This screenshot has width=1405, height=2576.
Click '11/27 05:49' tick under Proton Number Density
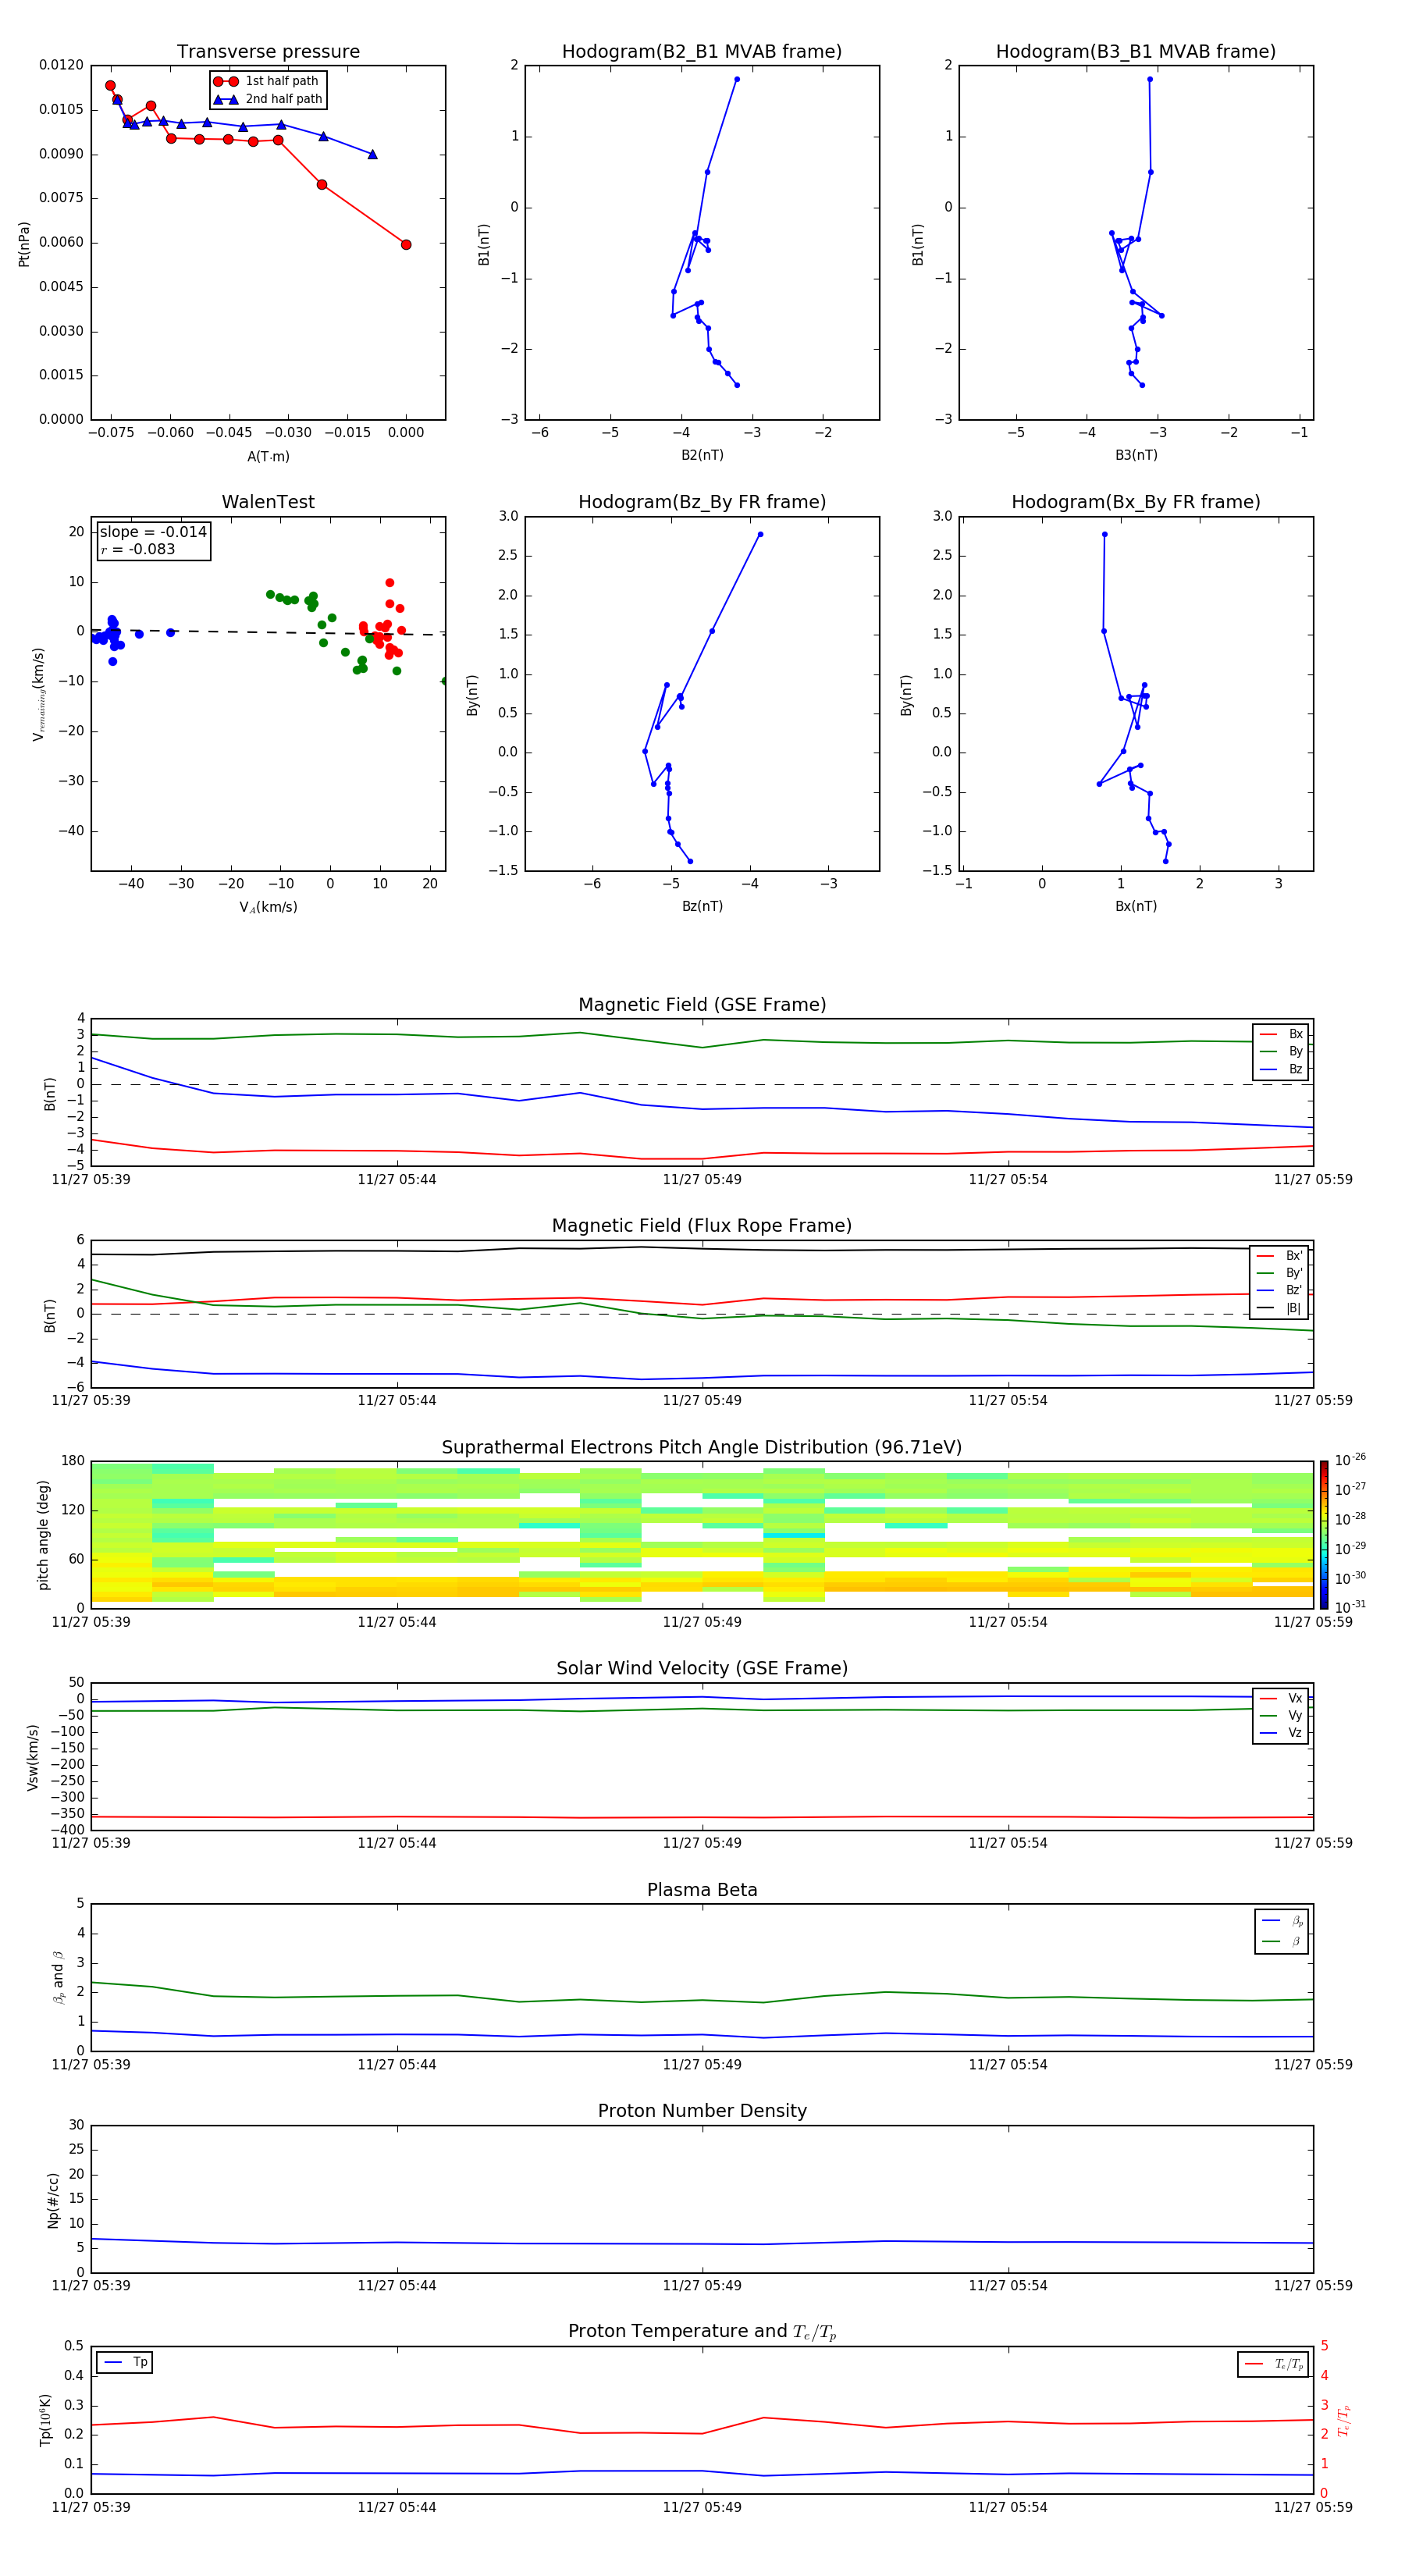[702, 2285]
